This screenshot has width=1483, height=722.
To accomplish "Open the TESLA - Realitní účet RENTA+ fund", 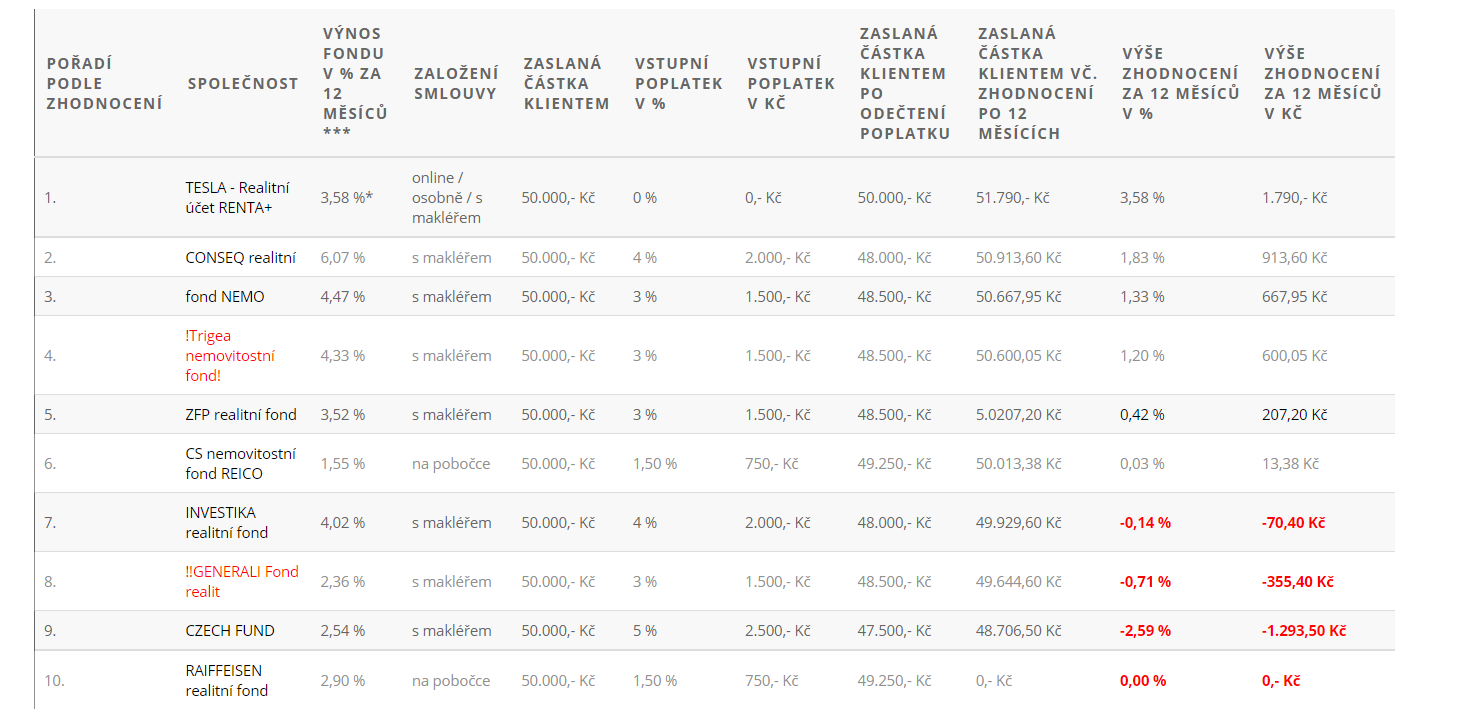I will (x=237, y=197).
